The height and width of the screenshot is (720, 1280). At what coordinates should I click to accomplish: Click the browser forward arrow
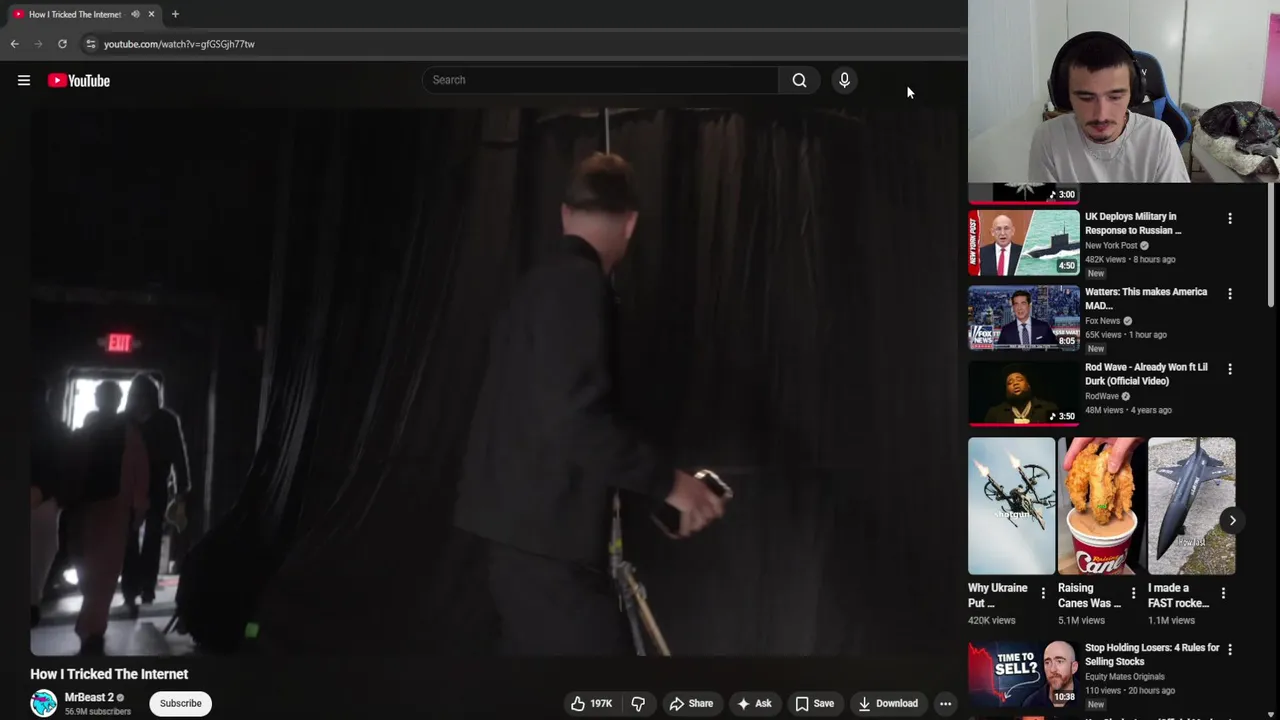38,44
